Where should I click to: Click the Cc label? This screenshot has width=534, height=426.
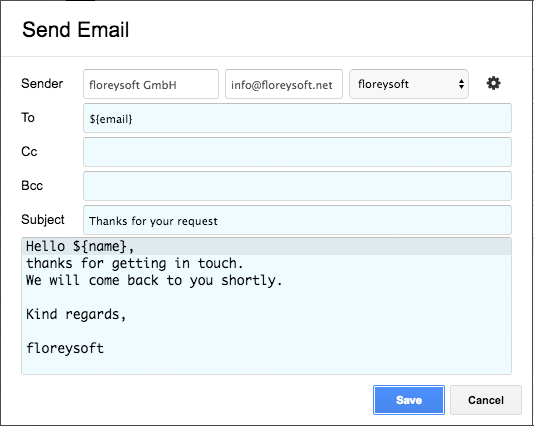click(x=29, y=152)
